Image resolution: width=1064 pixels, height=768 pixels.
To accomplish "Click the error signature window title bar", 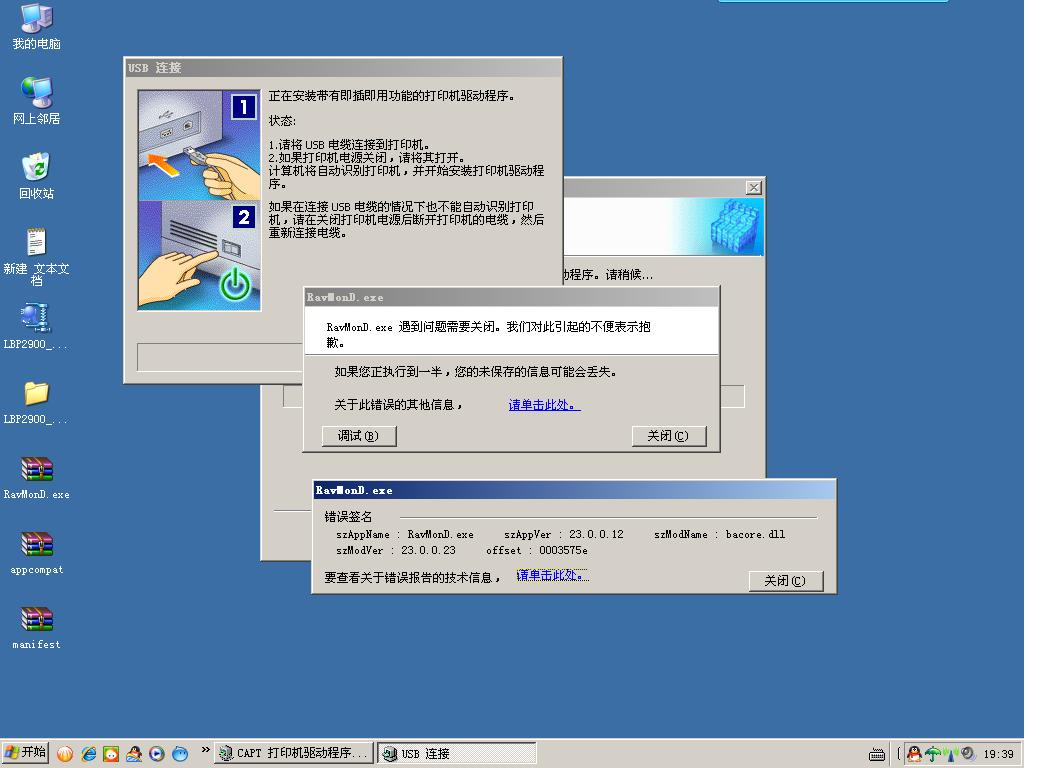I will tap(574, 490).
